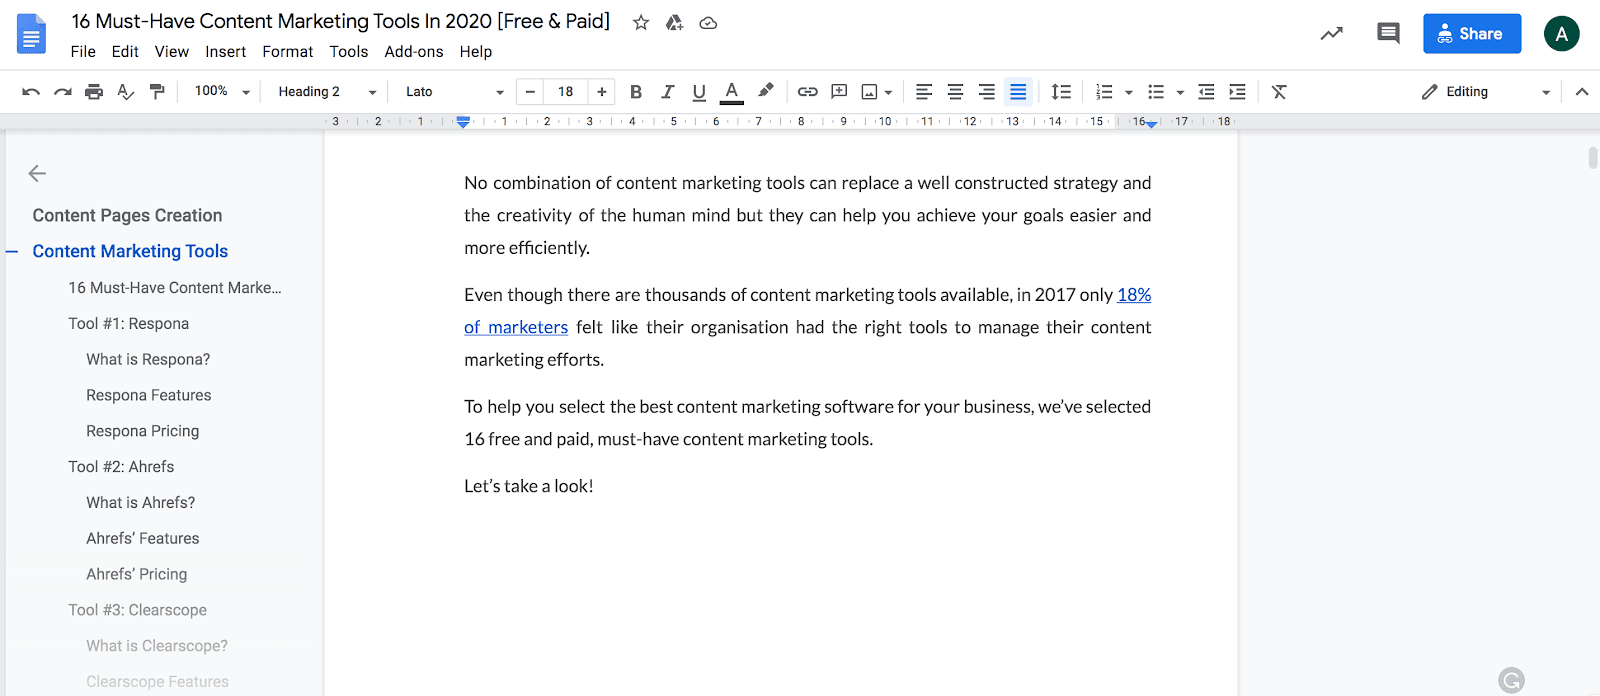Decrease indent
The height and width of the screenshot is (696, 1600).
(1206, 92)
